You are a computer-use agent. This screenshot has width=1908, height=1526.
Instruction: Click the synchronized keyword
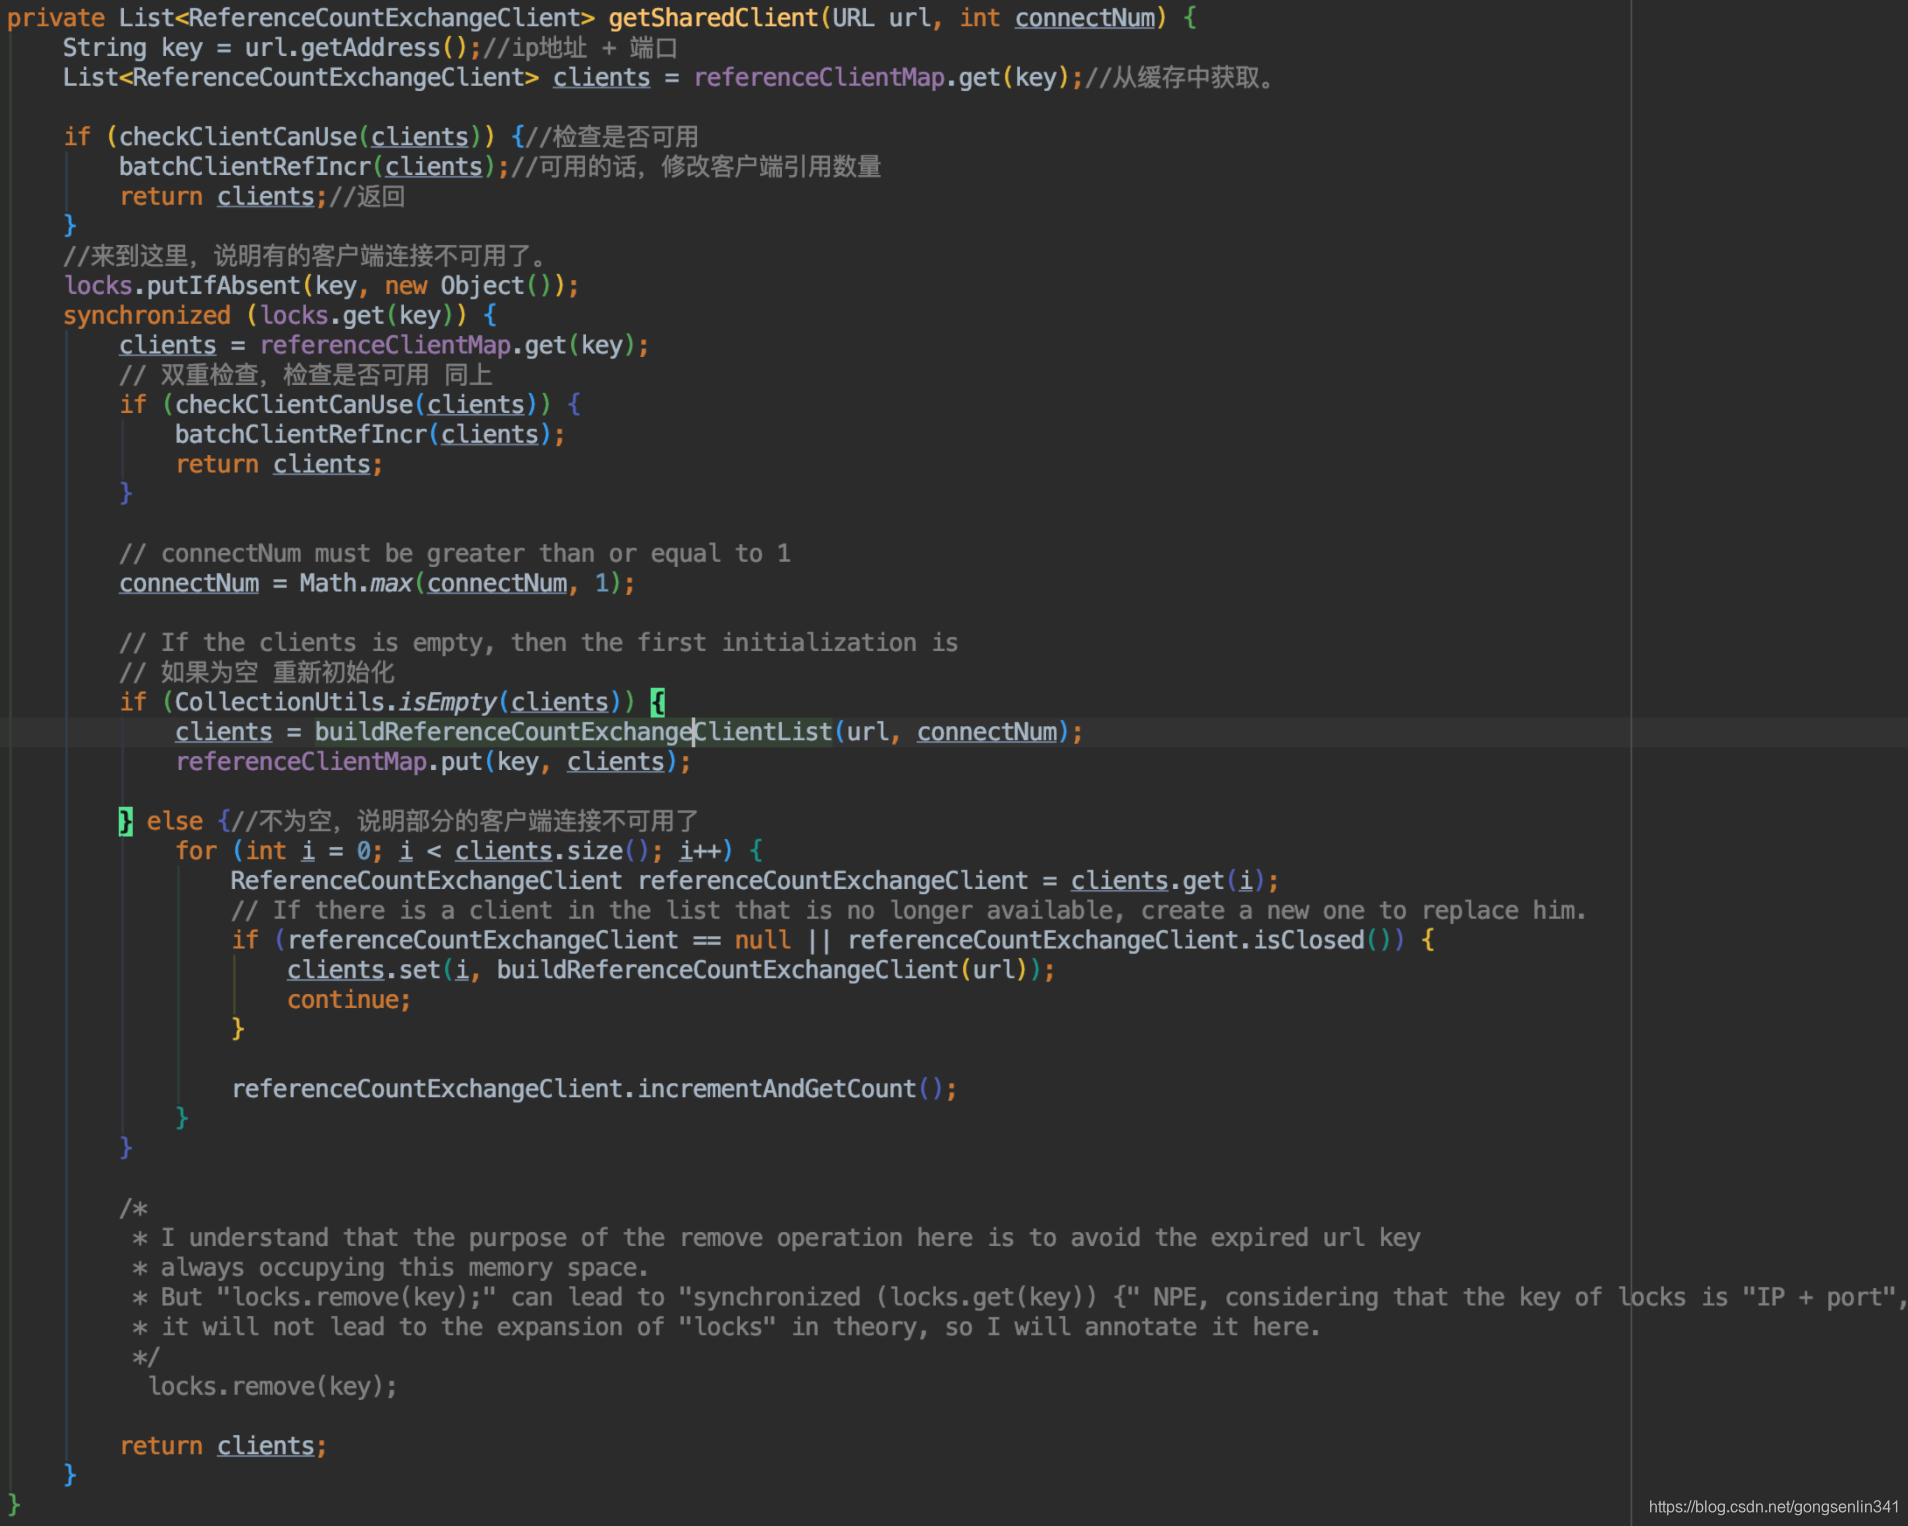tap(147, 316)
